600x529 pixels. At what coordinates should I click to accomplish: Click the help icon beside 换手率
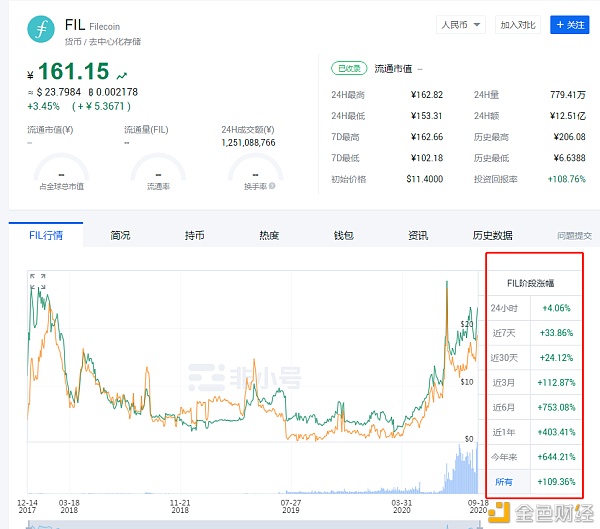pyautogui.click(x=272, y=186)
